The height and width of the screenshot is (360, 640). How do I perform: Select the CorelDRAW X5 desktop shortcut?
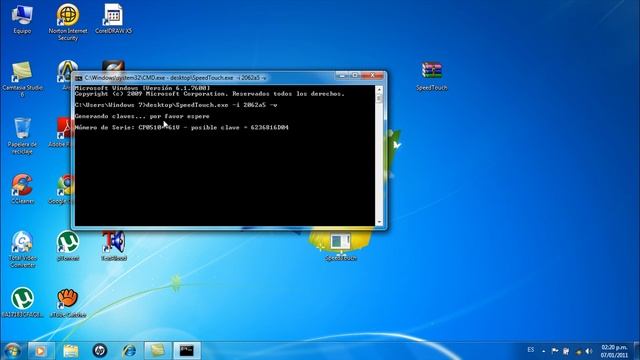(x=113, y=20)
